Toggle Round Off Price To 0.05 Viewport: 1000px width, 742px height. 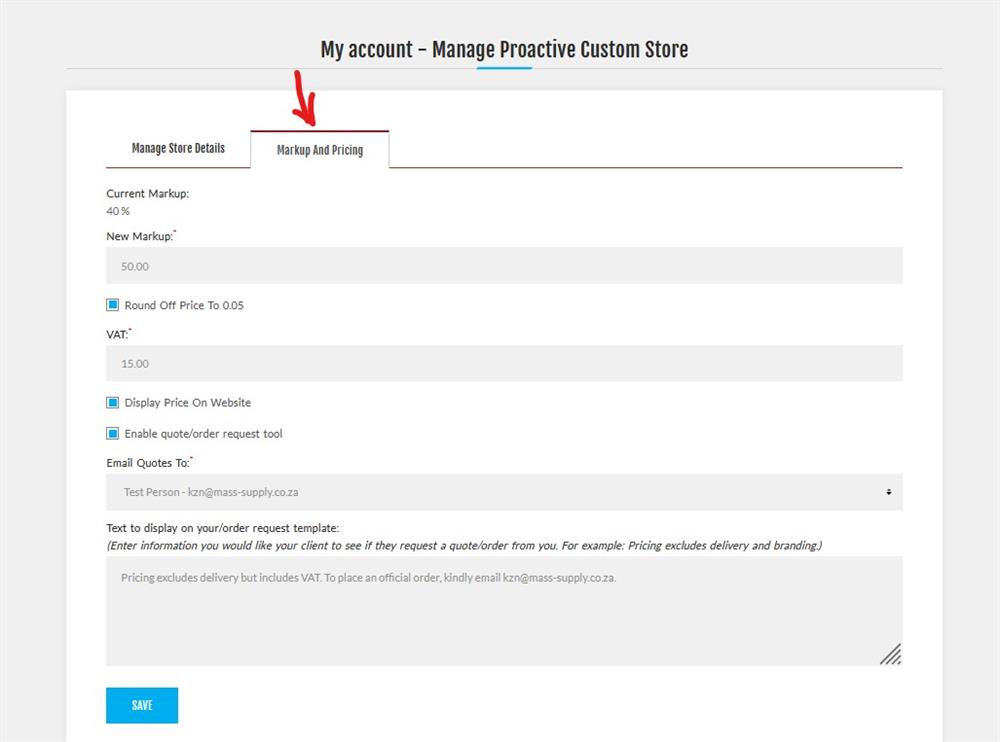112,304
